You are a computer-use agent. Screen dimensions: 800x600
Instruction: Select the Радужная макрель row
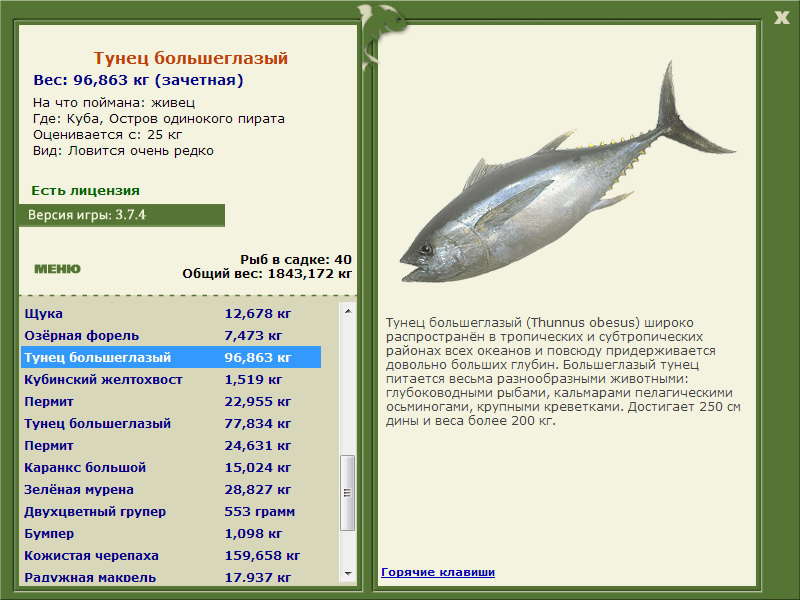[x=171, y=577]
